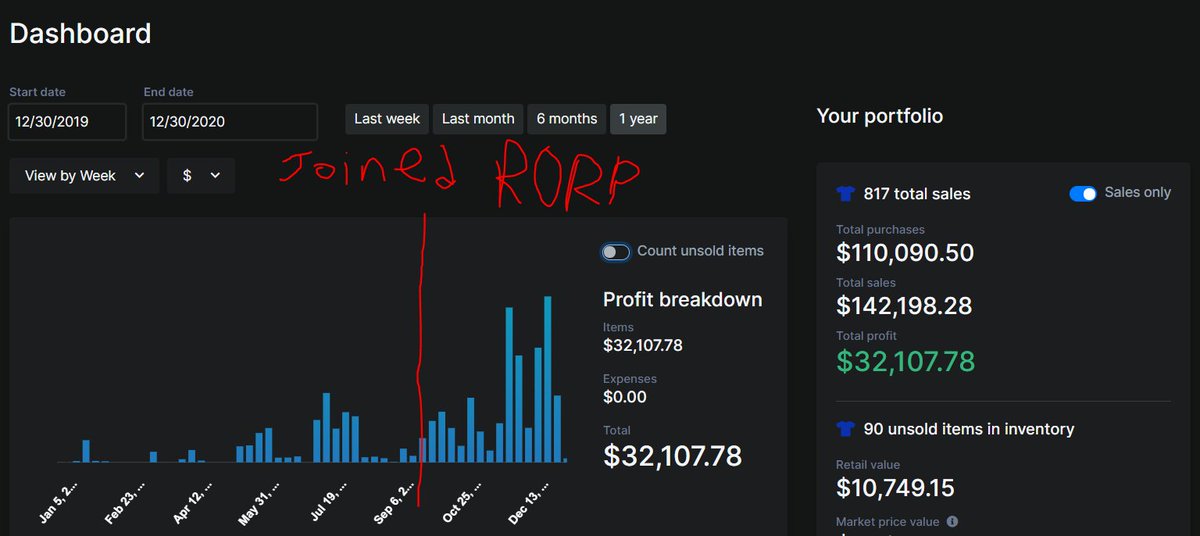
Task: Choose the 1 year range button
Action: coord(638,119)
